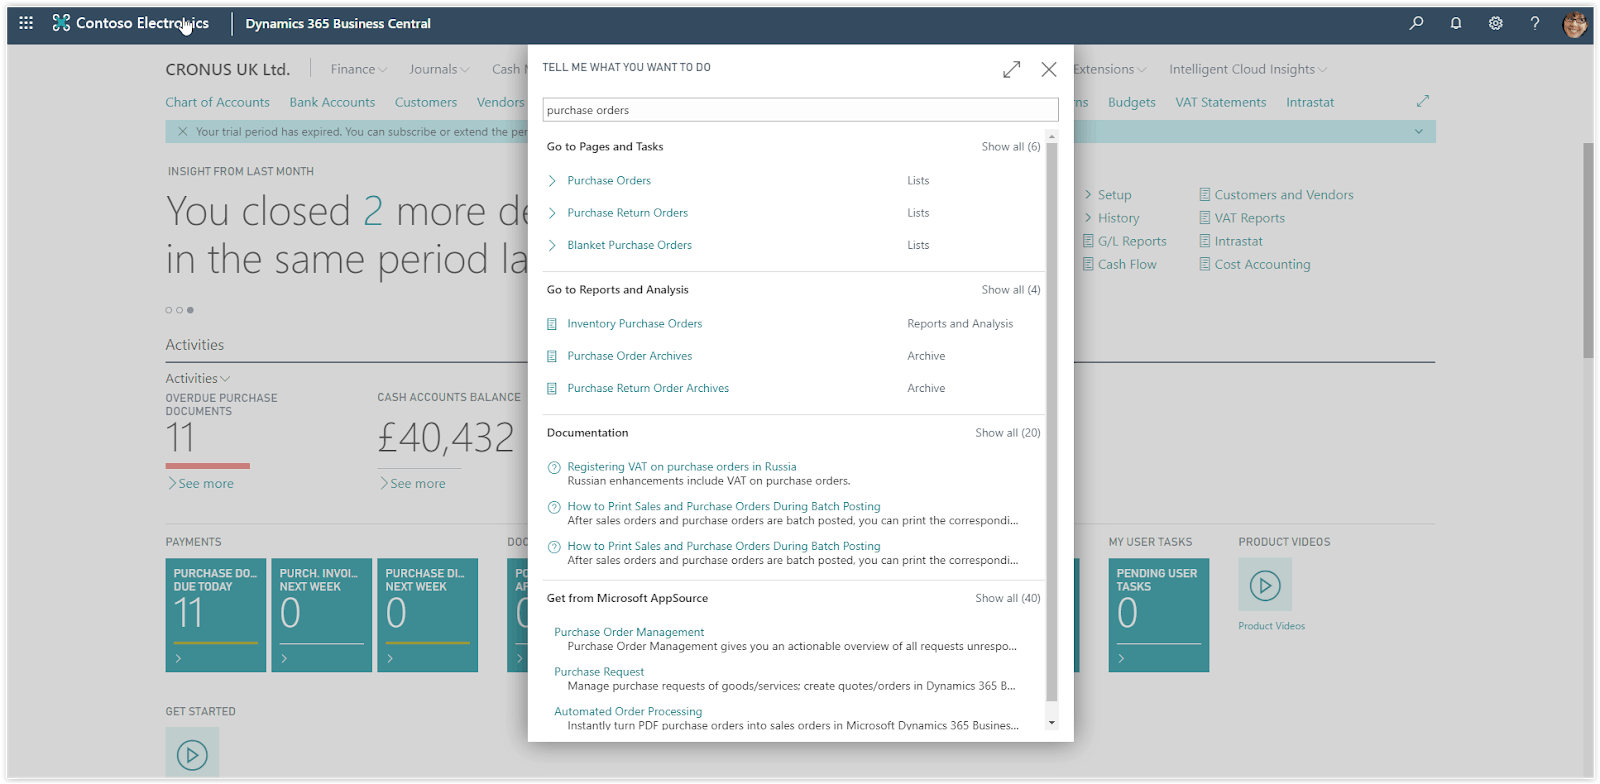Open Purchase Discounts Next Week tile
The image size is (1600, 784).
[428, 615]
